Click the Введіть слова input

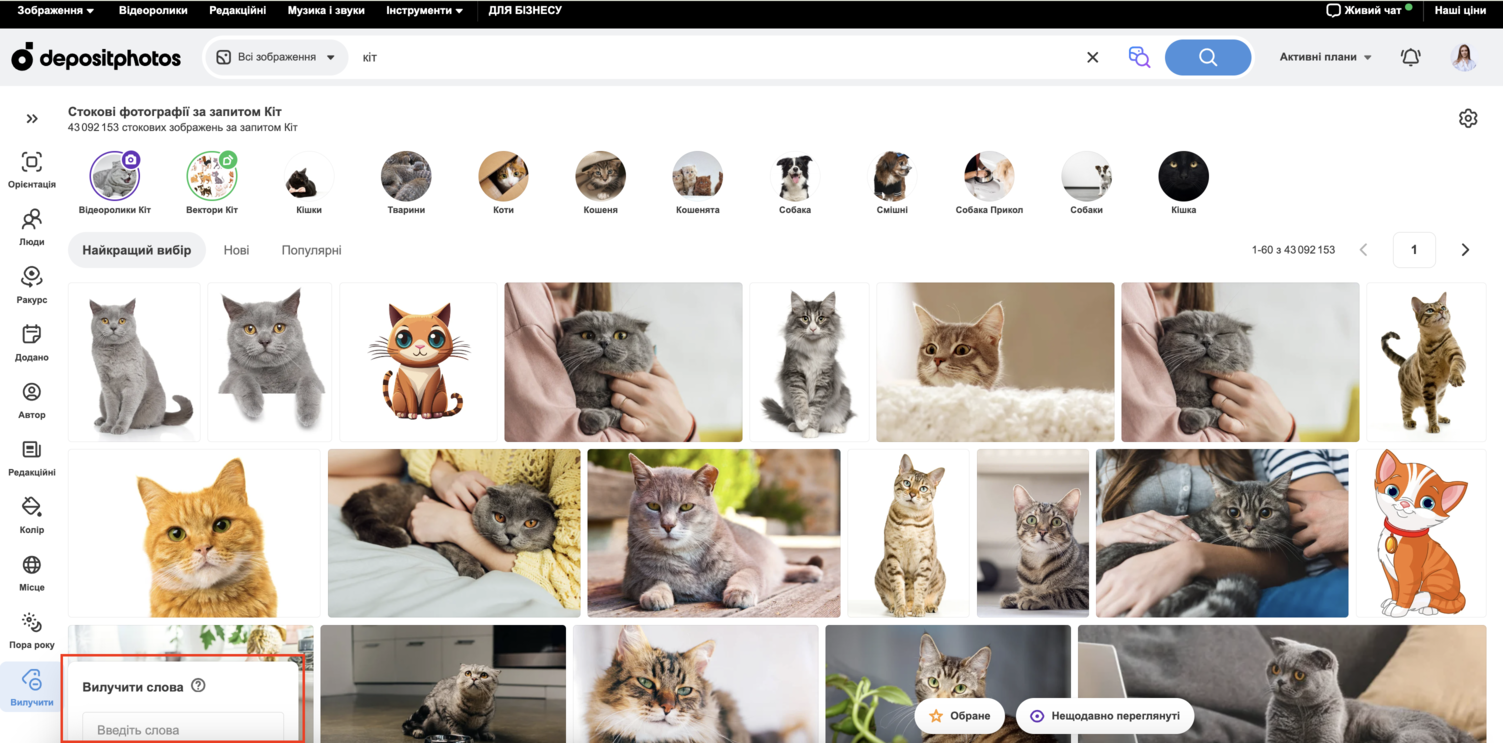point(183,729)
